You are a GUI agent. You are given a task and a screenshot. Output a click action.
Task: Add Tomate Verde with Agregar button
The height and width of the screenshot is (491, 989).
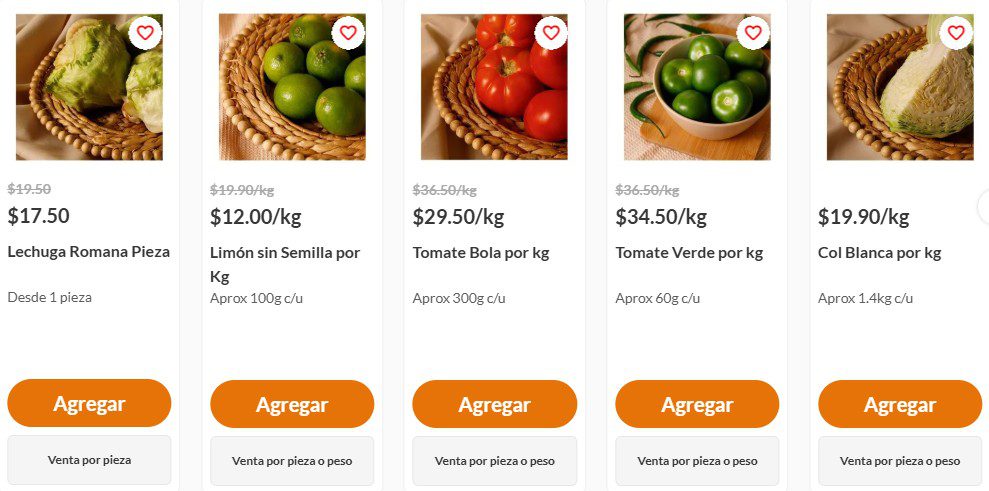[697, 404]
